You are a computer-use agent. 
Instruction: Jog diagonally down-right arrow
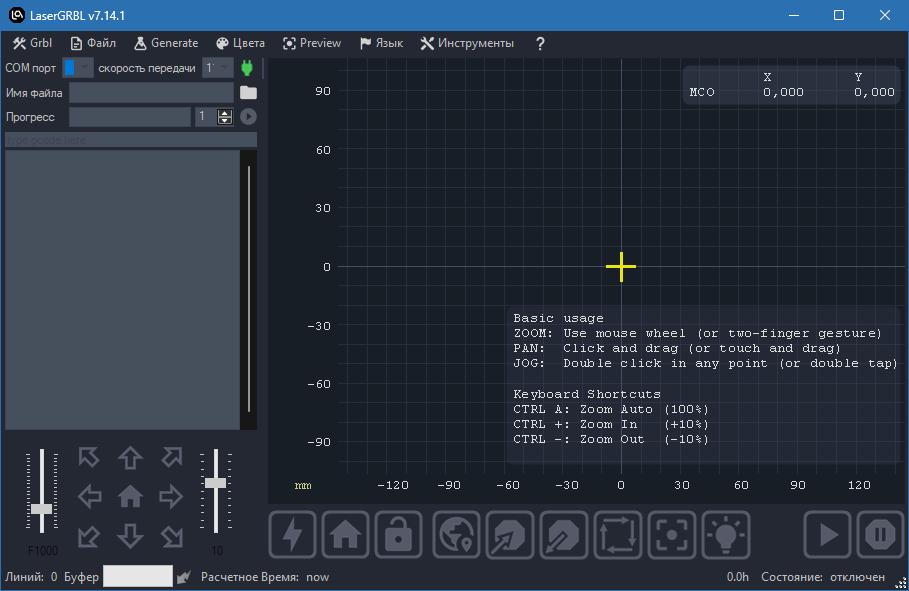click(x=172, y=536)
